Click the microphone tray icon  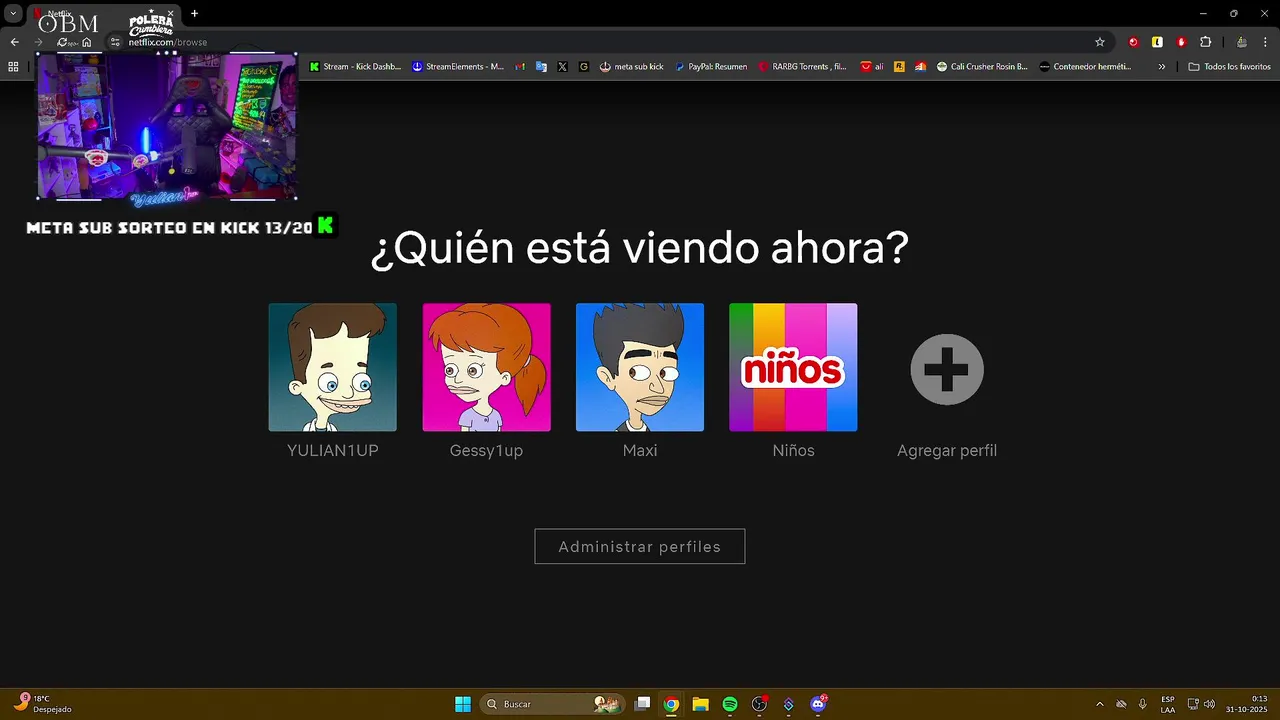pos(1142,704)
